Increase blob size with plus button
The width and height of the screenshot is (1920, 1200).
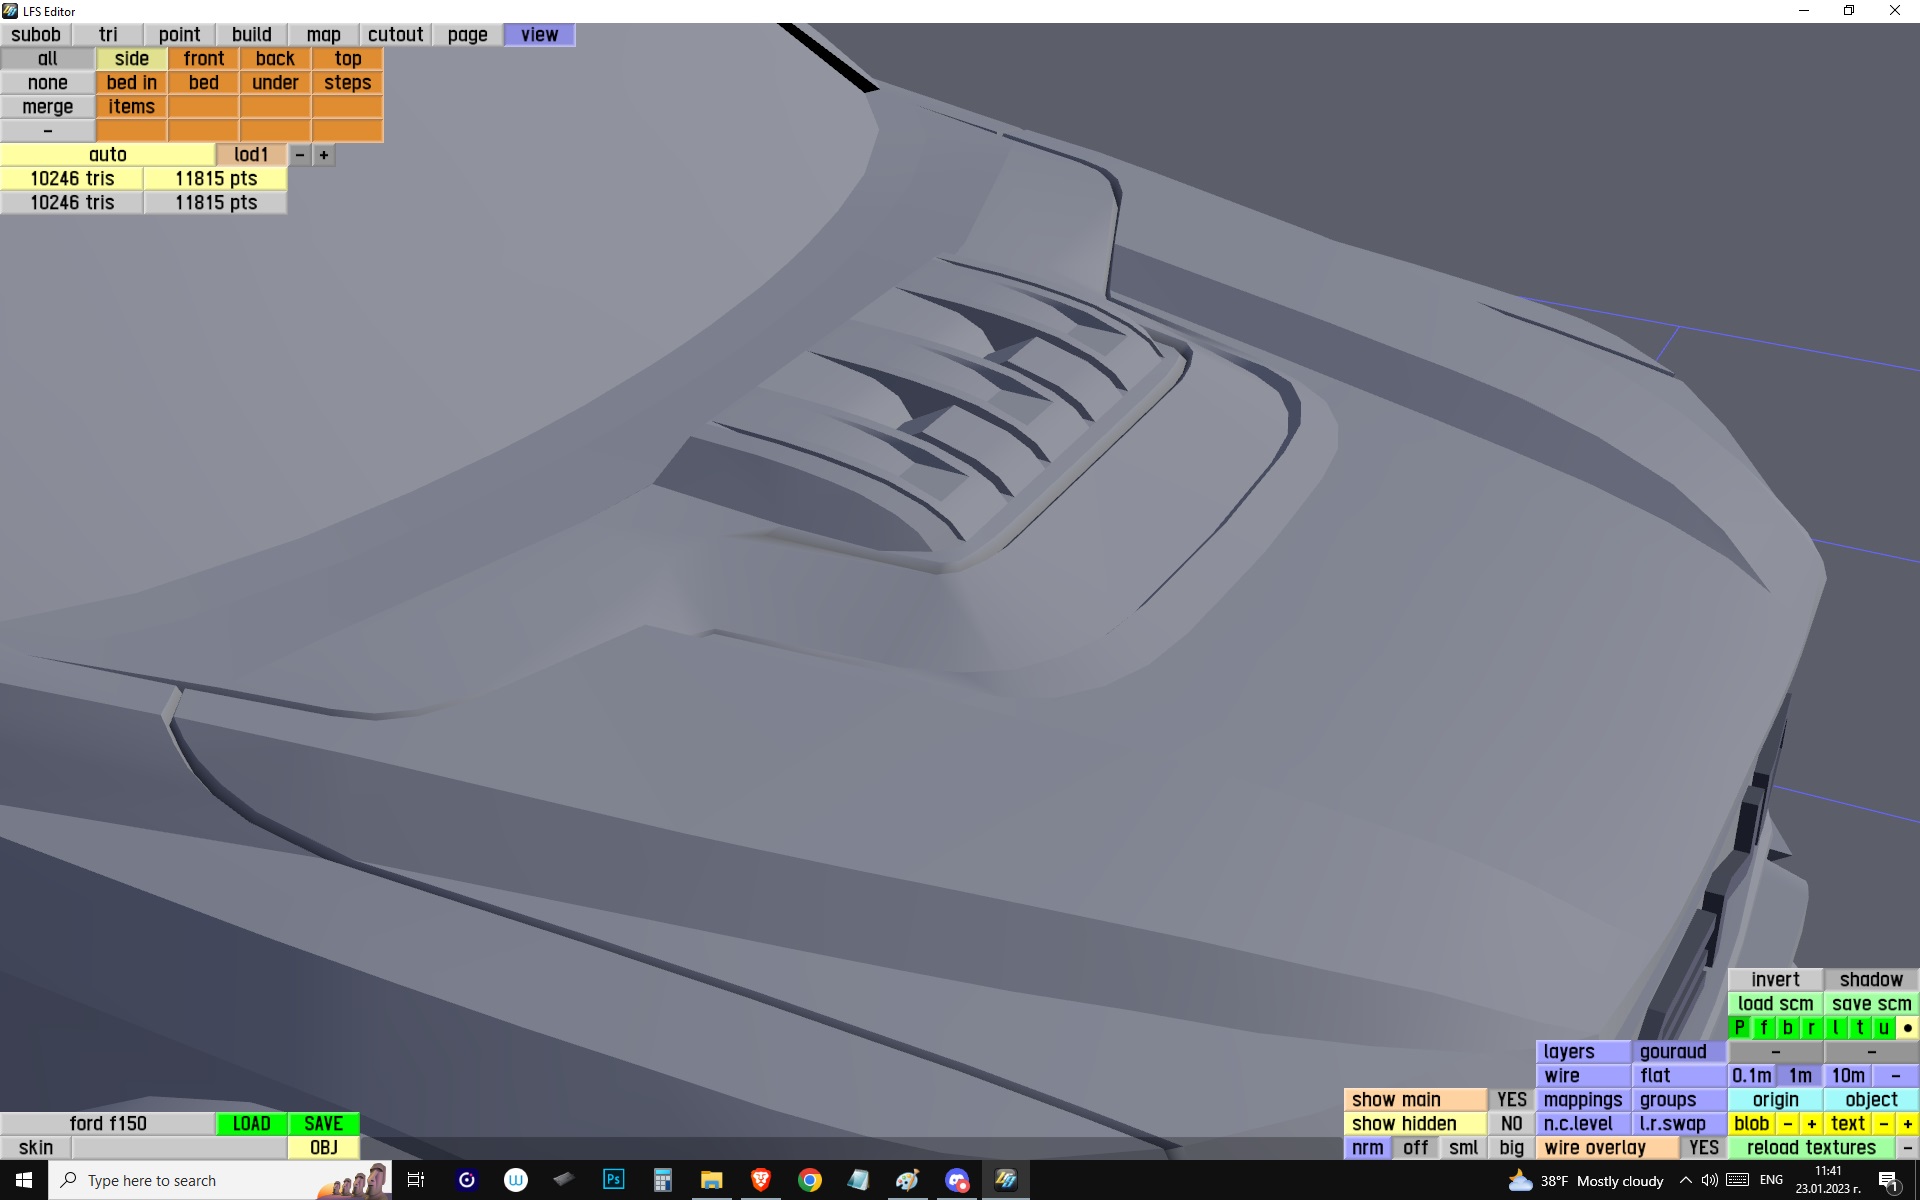[x=1811, y=1123]
